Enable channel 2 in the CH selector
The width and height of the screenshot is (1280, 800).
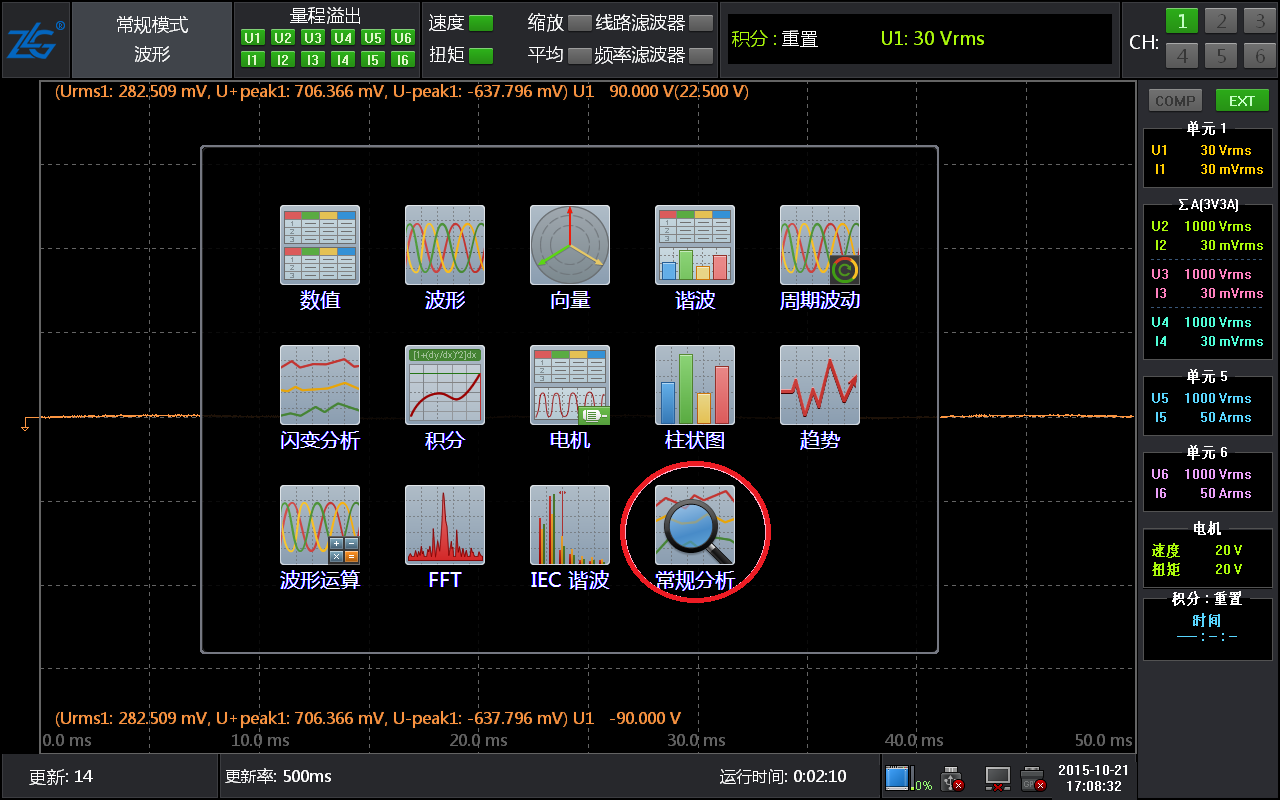click(x=1221, y=22)
